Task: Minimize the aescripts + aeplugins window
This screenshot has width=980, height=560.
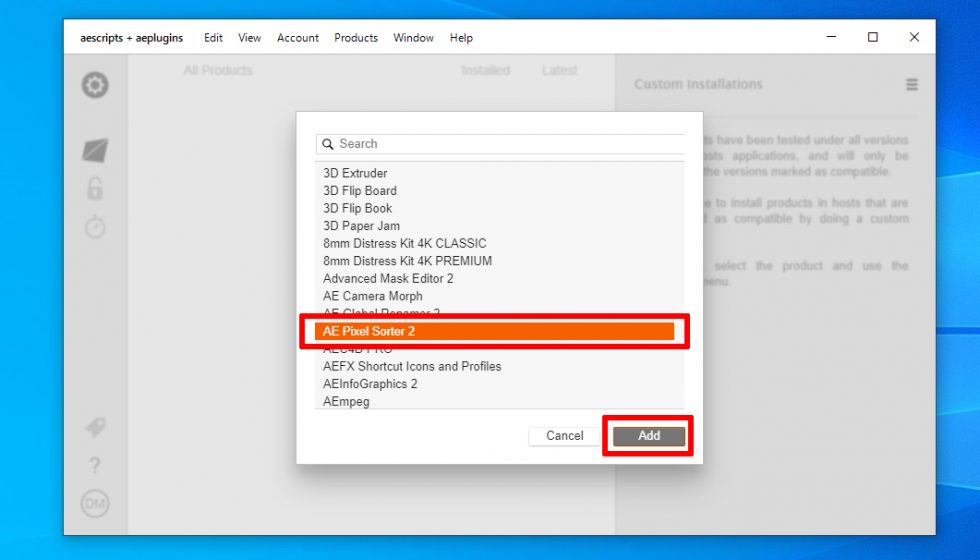Action: click(x=831, y=37)
